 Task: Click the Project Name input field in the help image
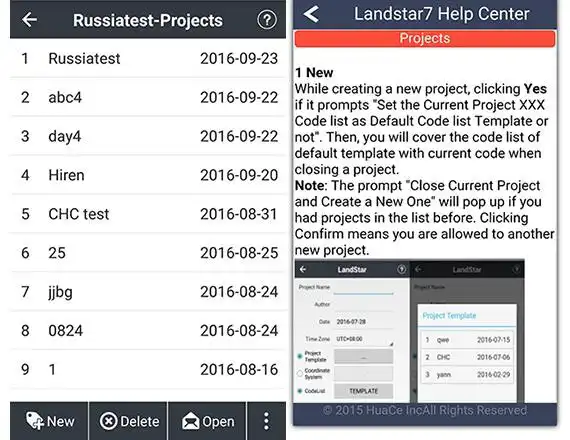(x=364, y=288)
